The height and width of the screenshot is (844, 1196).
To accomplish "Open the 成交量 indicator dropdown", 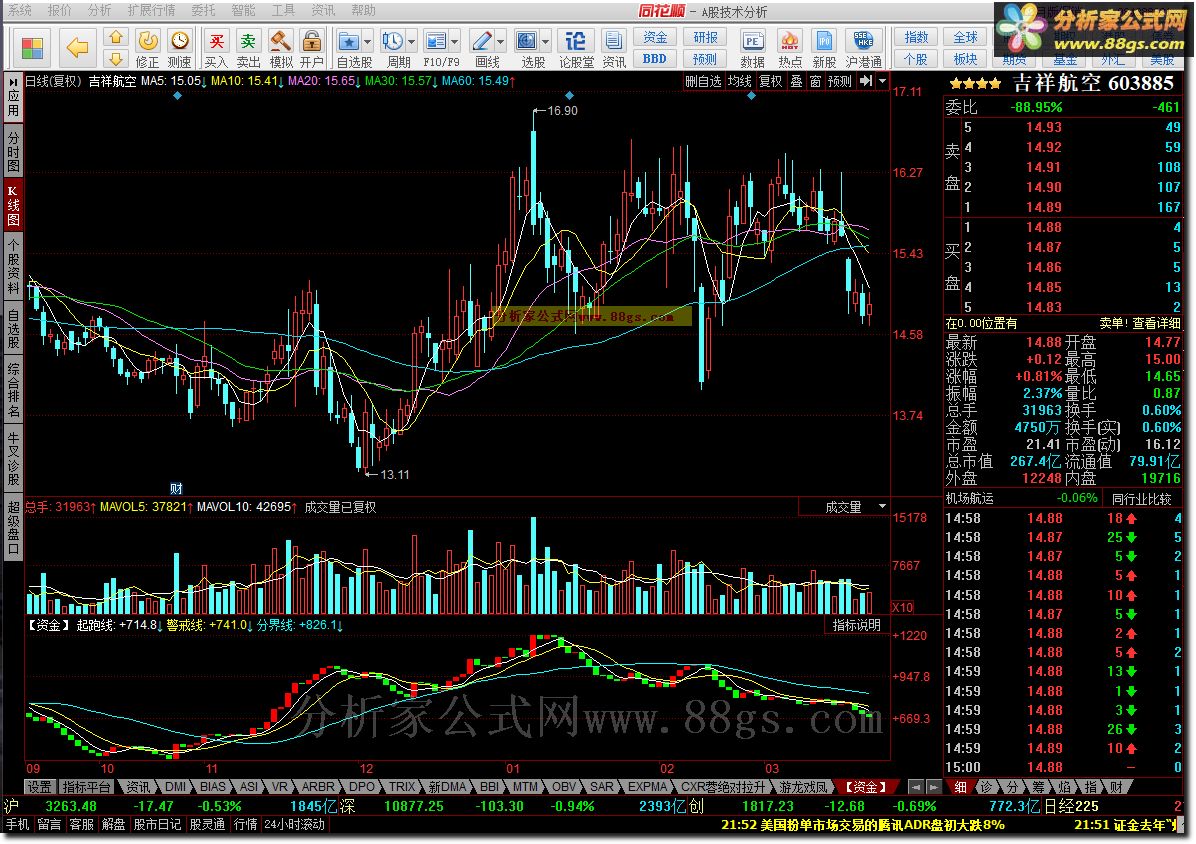I will [x=883, y=506].
